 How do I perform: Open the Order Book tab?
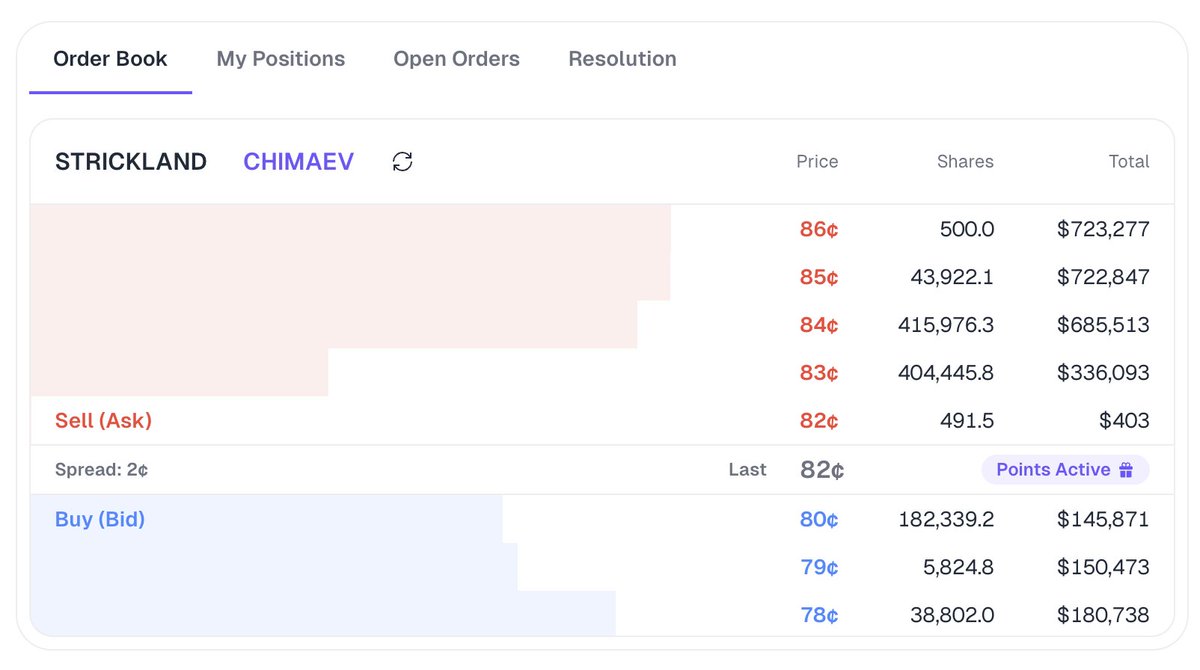point(110,59)
